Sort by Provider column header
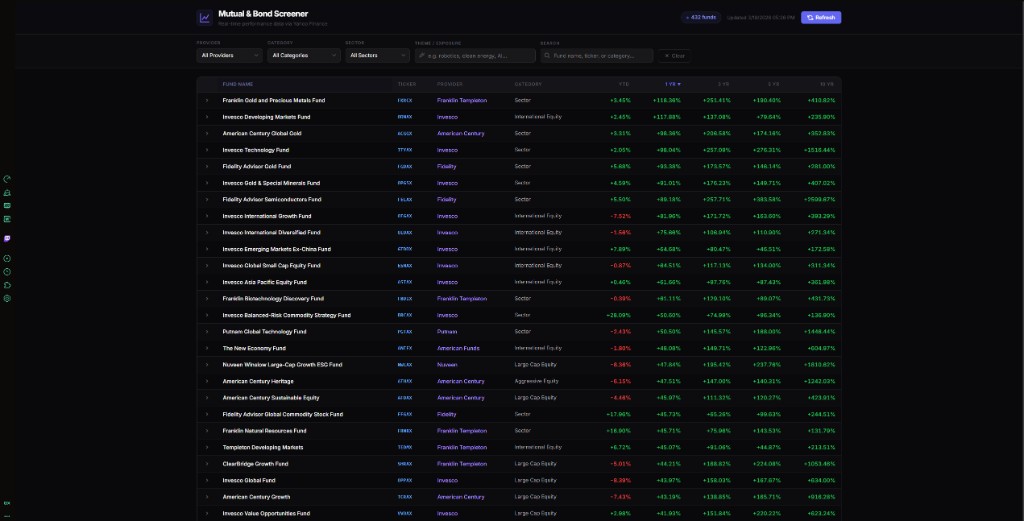 (450, 84)
